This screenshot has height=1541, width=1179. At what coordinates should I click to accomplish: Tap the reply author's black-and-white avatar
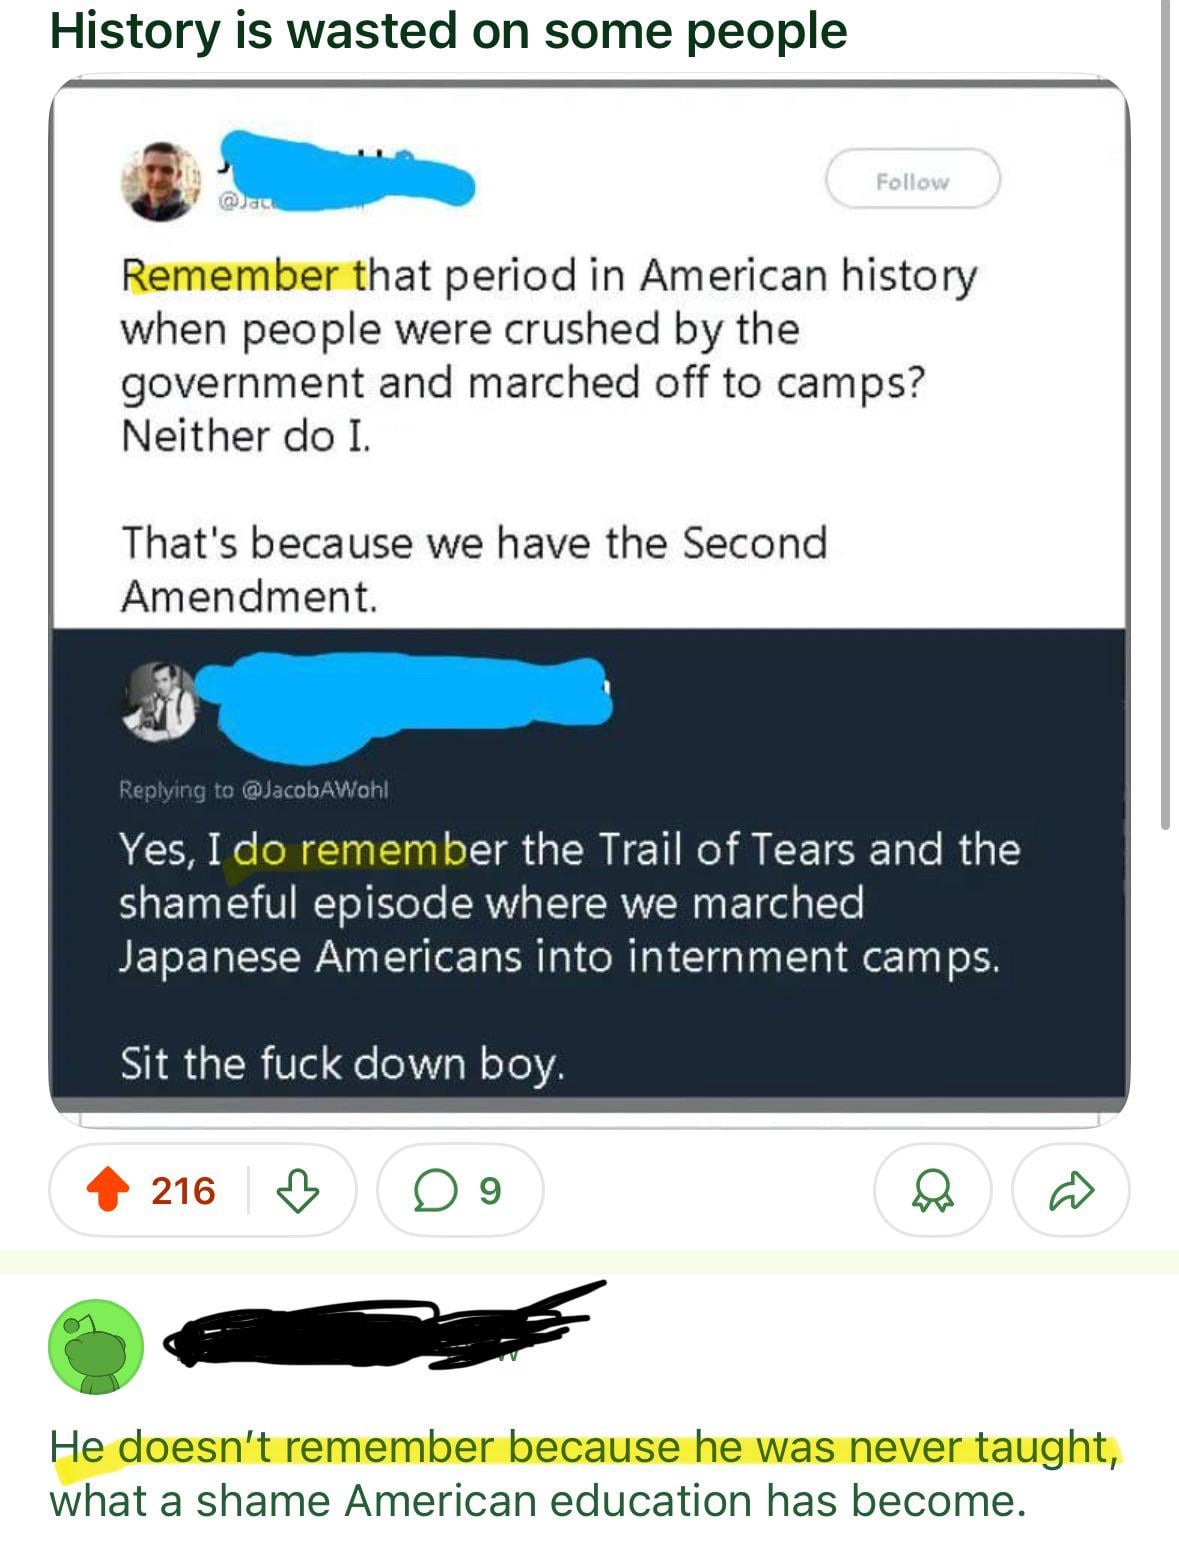(160, 700)
